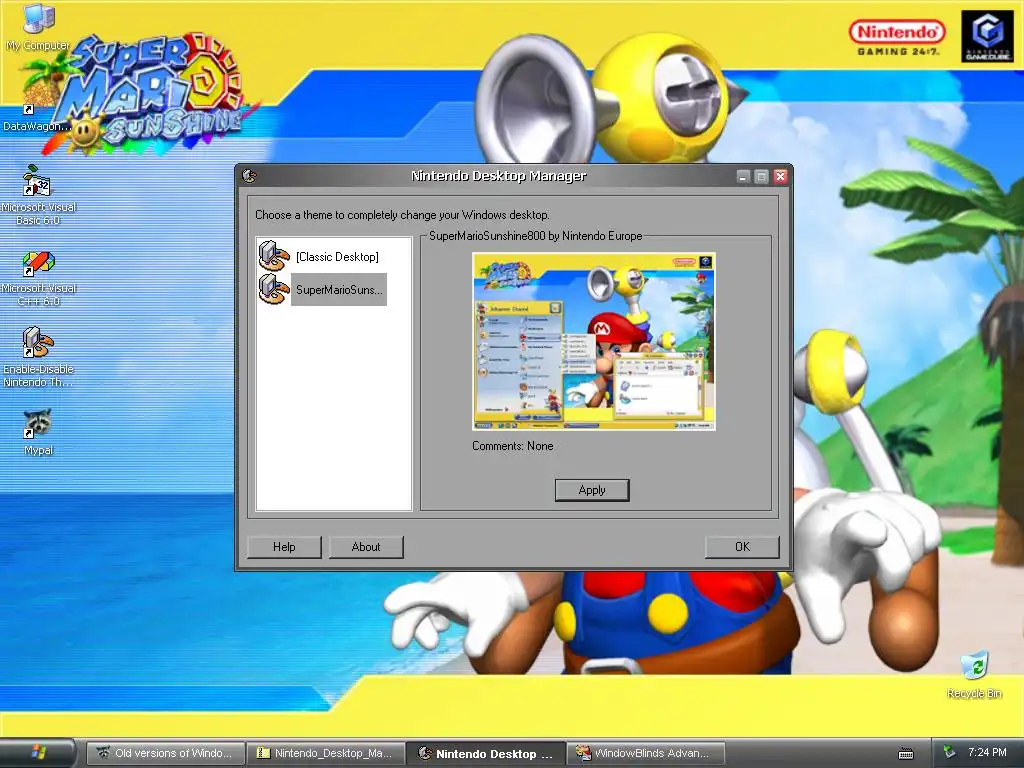Click the Super Mario Sunshine theme preview

(594, 341)
